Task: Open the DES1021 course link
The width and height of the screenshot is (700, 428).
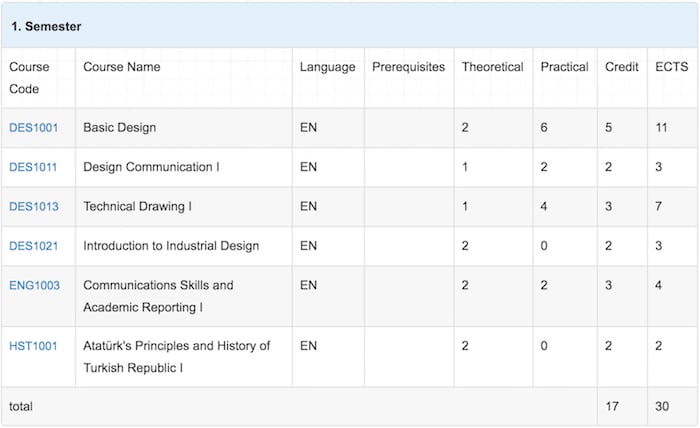Action: pyautogui.click(x=33, y=246)
